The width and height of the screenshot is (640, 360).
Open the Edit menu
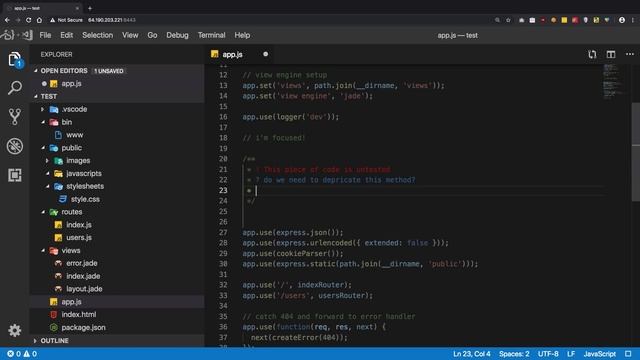pos(67,35)
